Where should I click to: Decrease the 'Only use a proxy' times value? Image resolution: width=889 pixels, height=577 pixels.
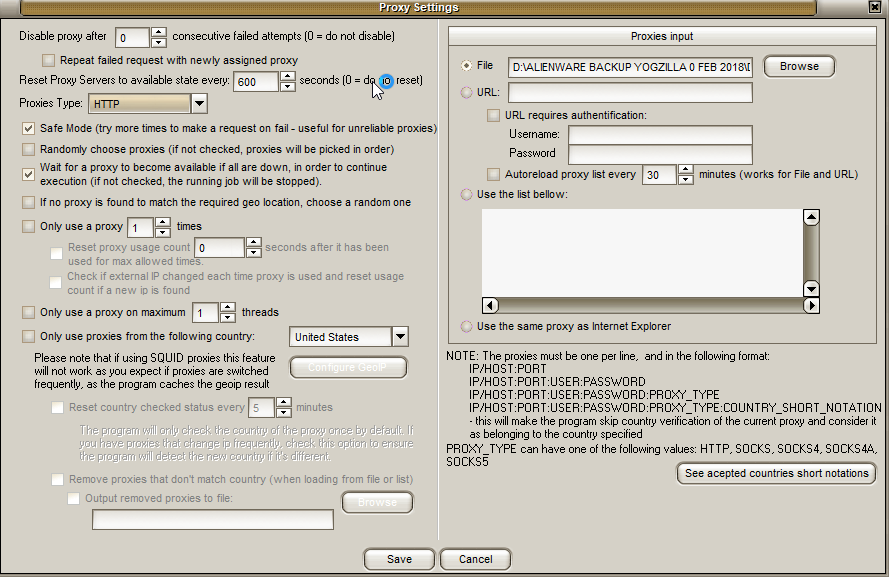(163, 232)
